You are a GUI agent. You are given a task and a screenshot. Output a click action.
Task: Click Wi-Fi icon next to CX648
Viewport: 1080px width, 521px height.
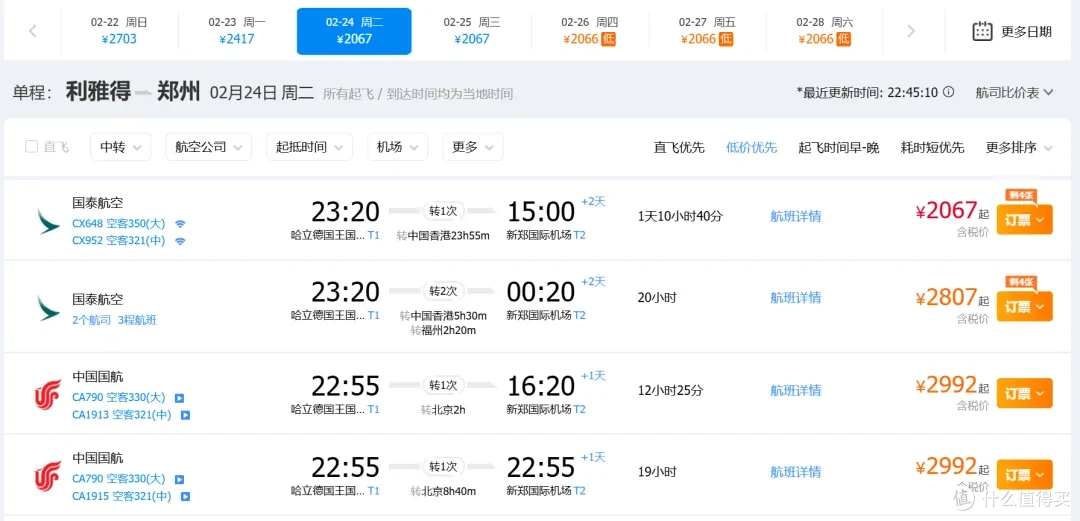click(x=180, y=224)
